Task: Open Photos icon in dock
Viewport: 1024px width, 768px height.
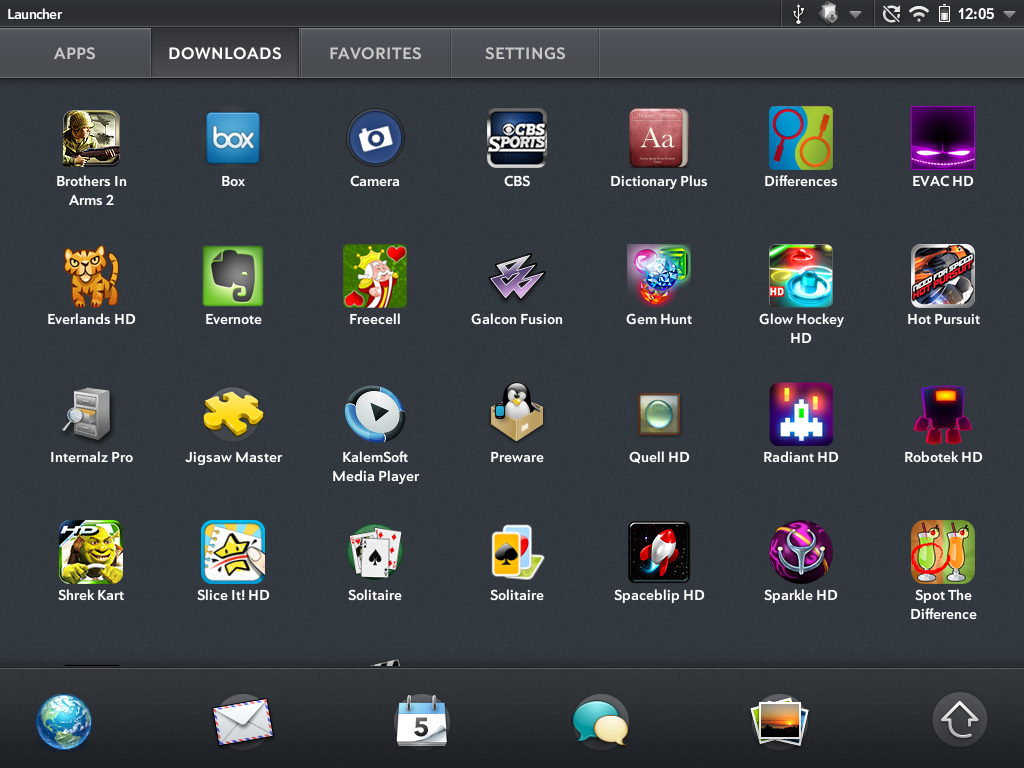Action: (x=779, y=721)
